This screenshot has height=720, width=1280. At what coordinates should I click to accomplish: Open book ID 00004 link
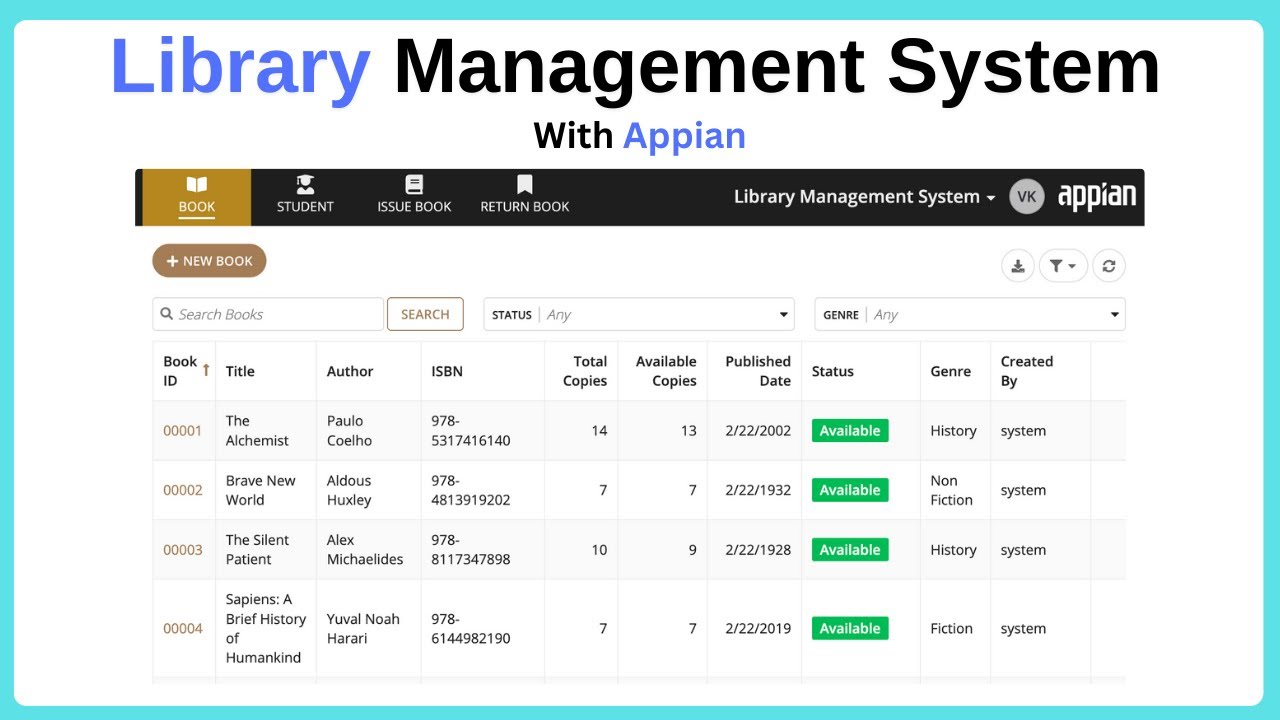pyautogui.click(x=182, y=629)
